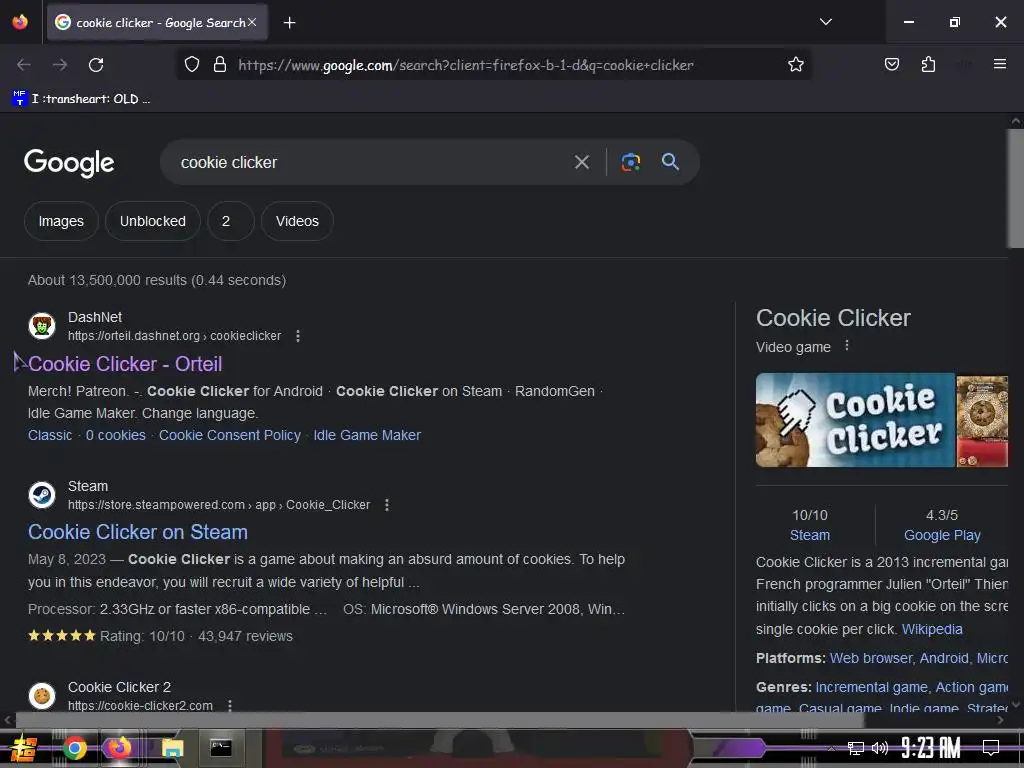Open the DashNet result options menu
1024x768 pixels.
click(298, 336)
